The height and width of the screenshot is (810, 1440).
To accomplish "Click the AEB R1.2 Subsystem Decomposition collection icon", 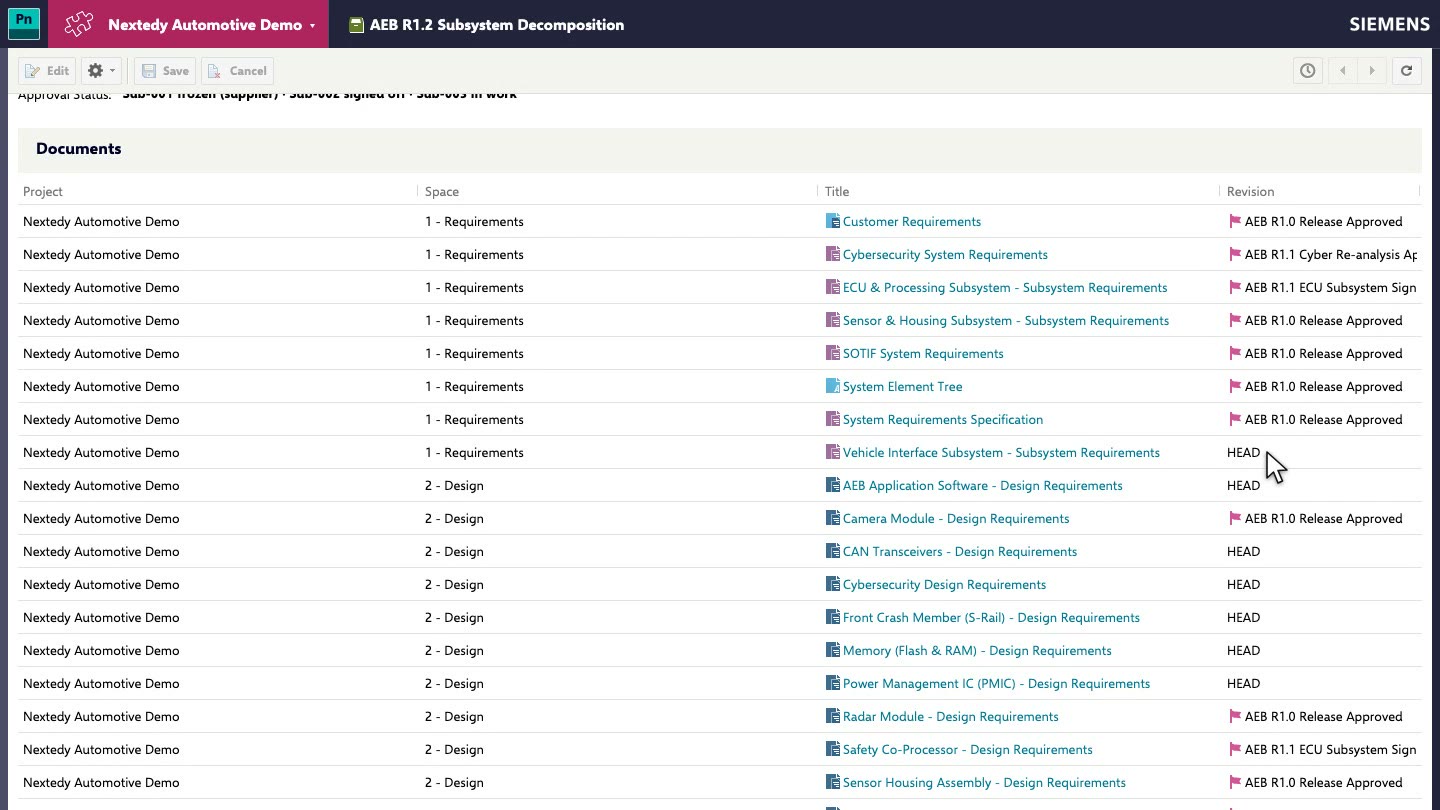I will (356, 25).
